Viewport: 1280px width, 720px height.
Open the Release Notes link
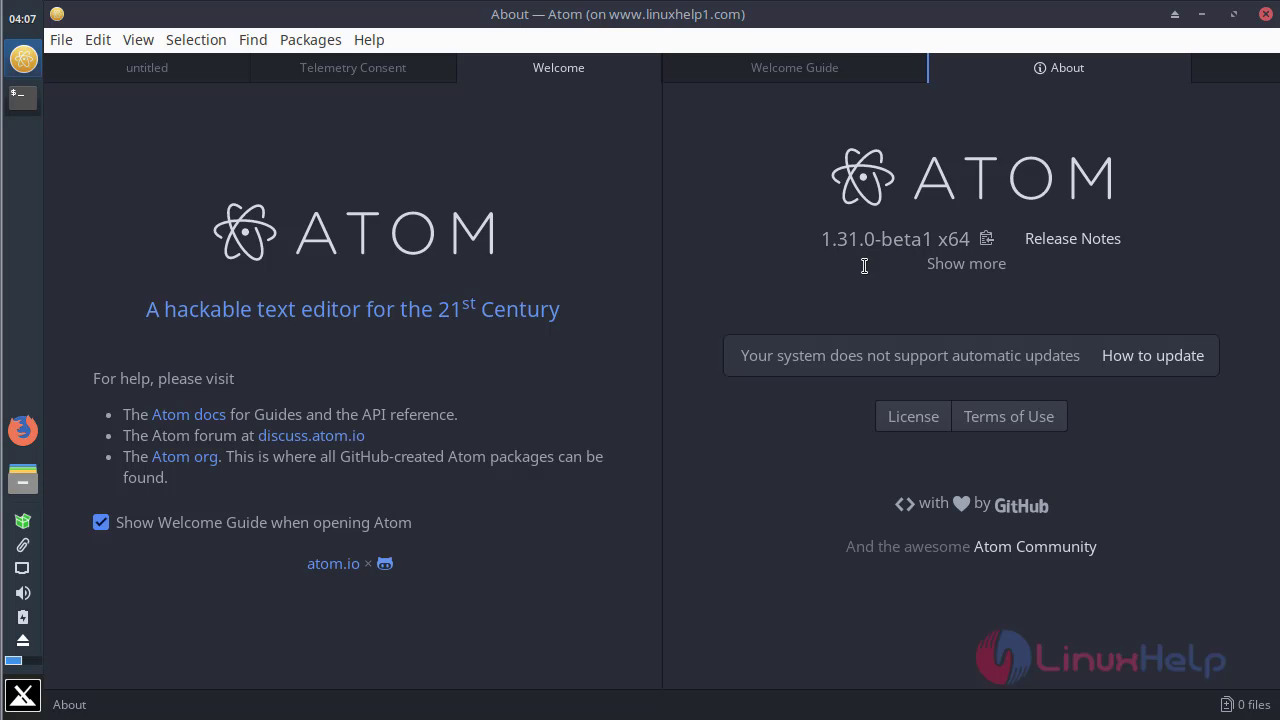(1073, 238)
